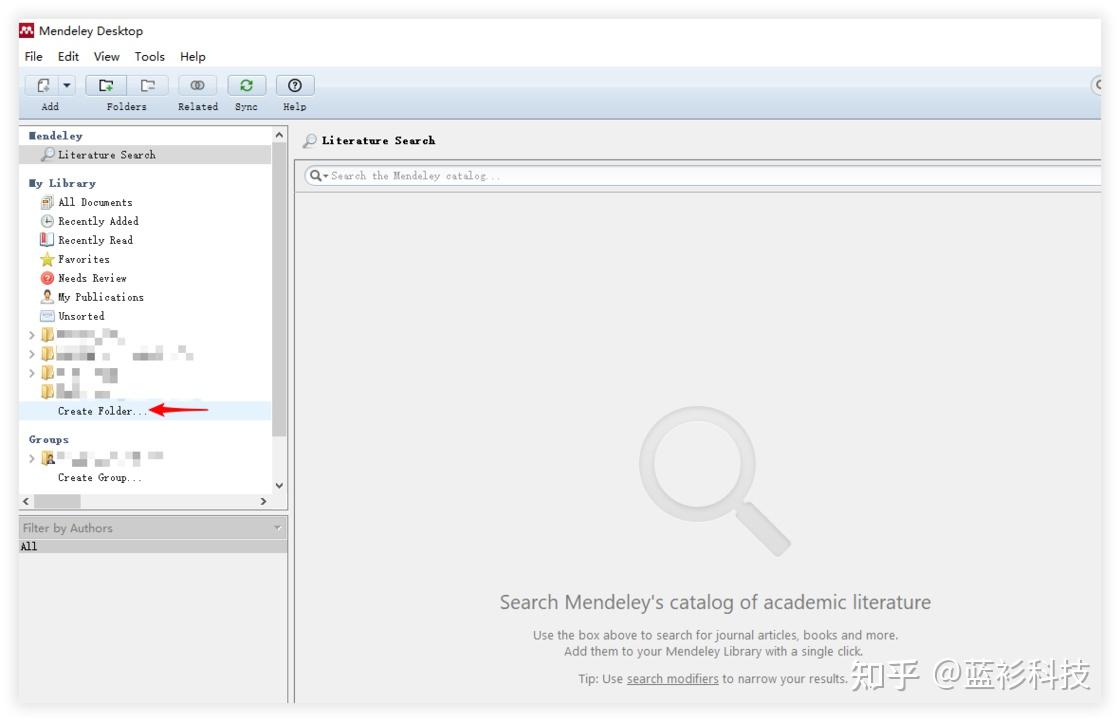Image resolution: width=1120 pixels, height=722 pixels.
Task: Select the fourth blurred folder icon
Action: (47, 391)
